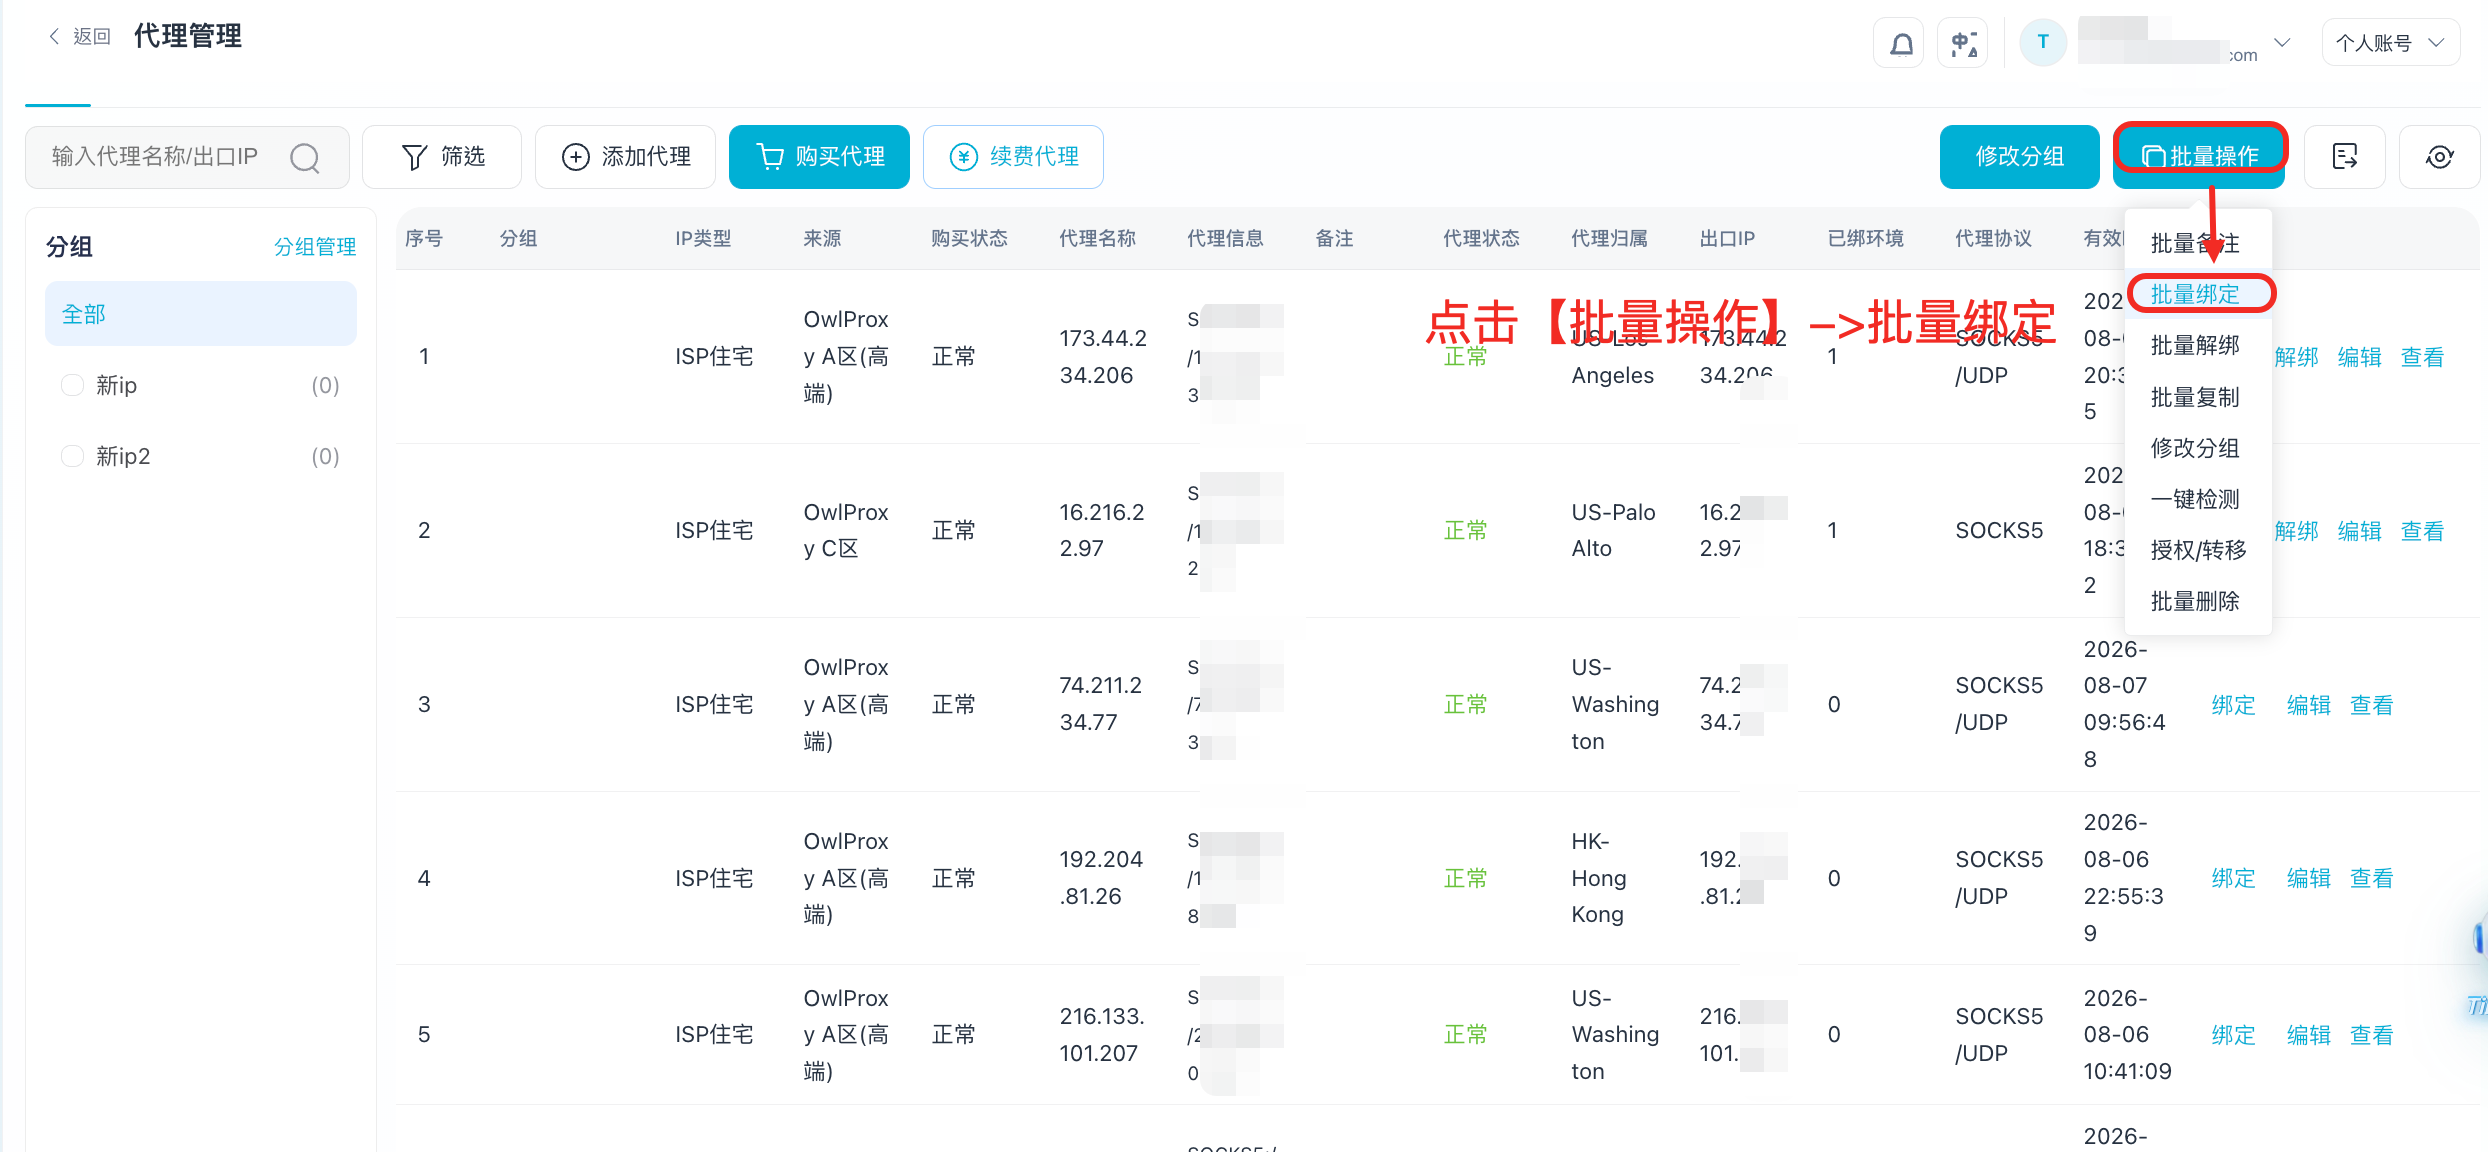Screen dimensions: 2488x1152
Task: Expand the 个人账号 dropdown
Action: [2391, 43]
